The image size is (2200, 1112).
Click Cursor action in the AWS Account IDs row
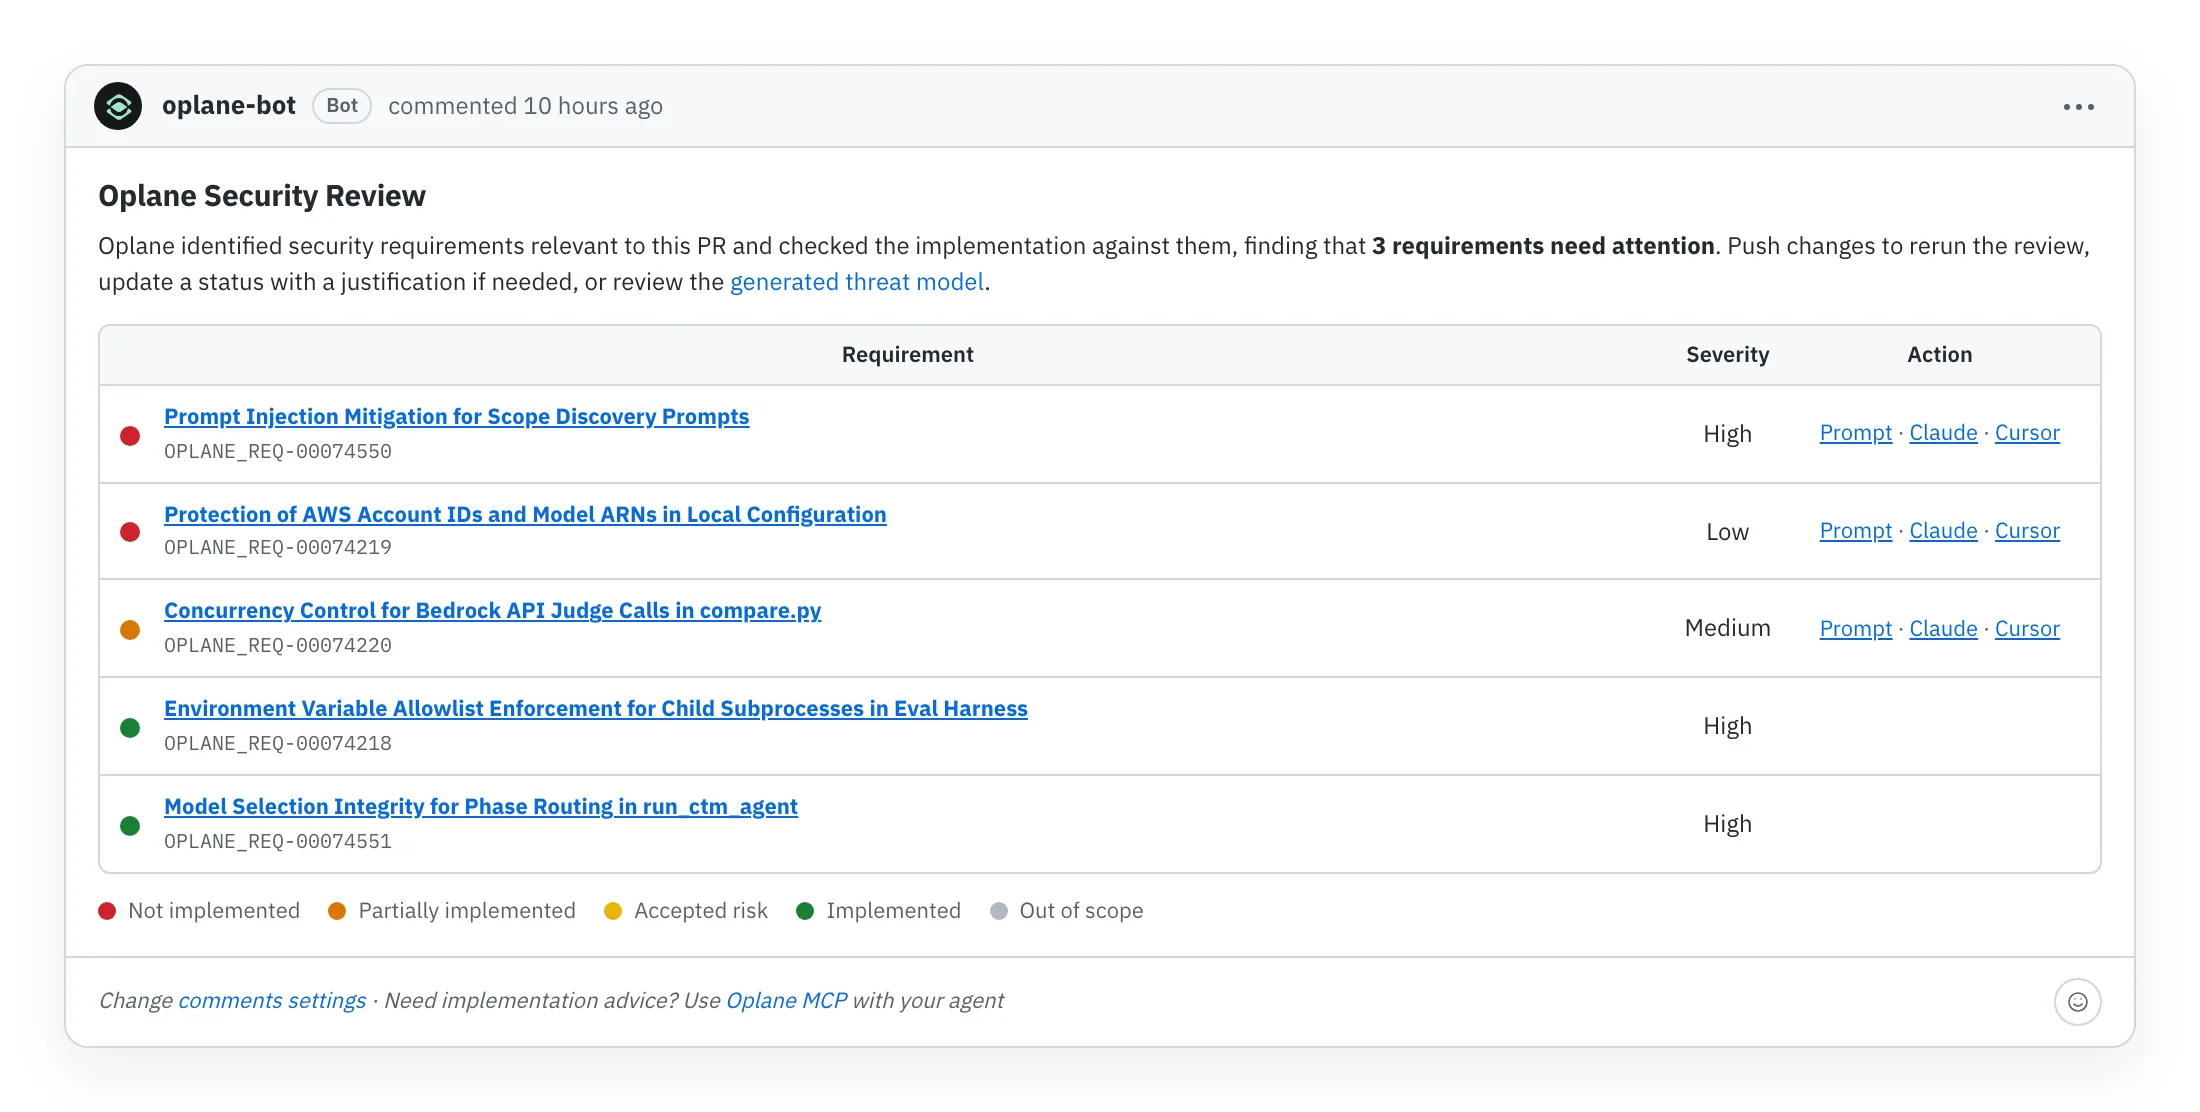2027,531
